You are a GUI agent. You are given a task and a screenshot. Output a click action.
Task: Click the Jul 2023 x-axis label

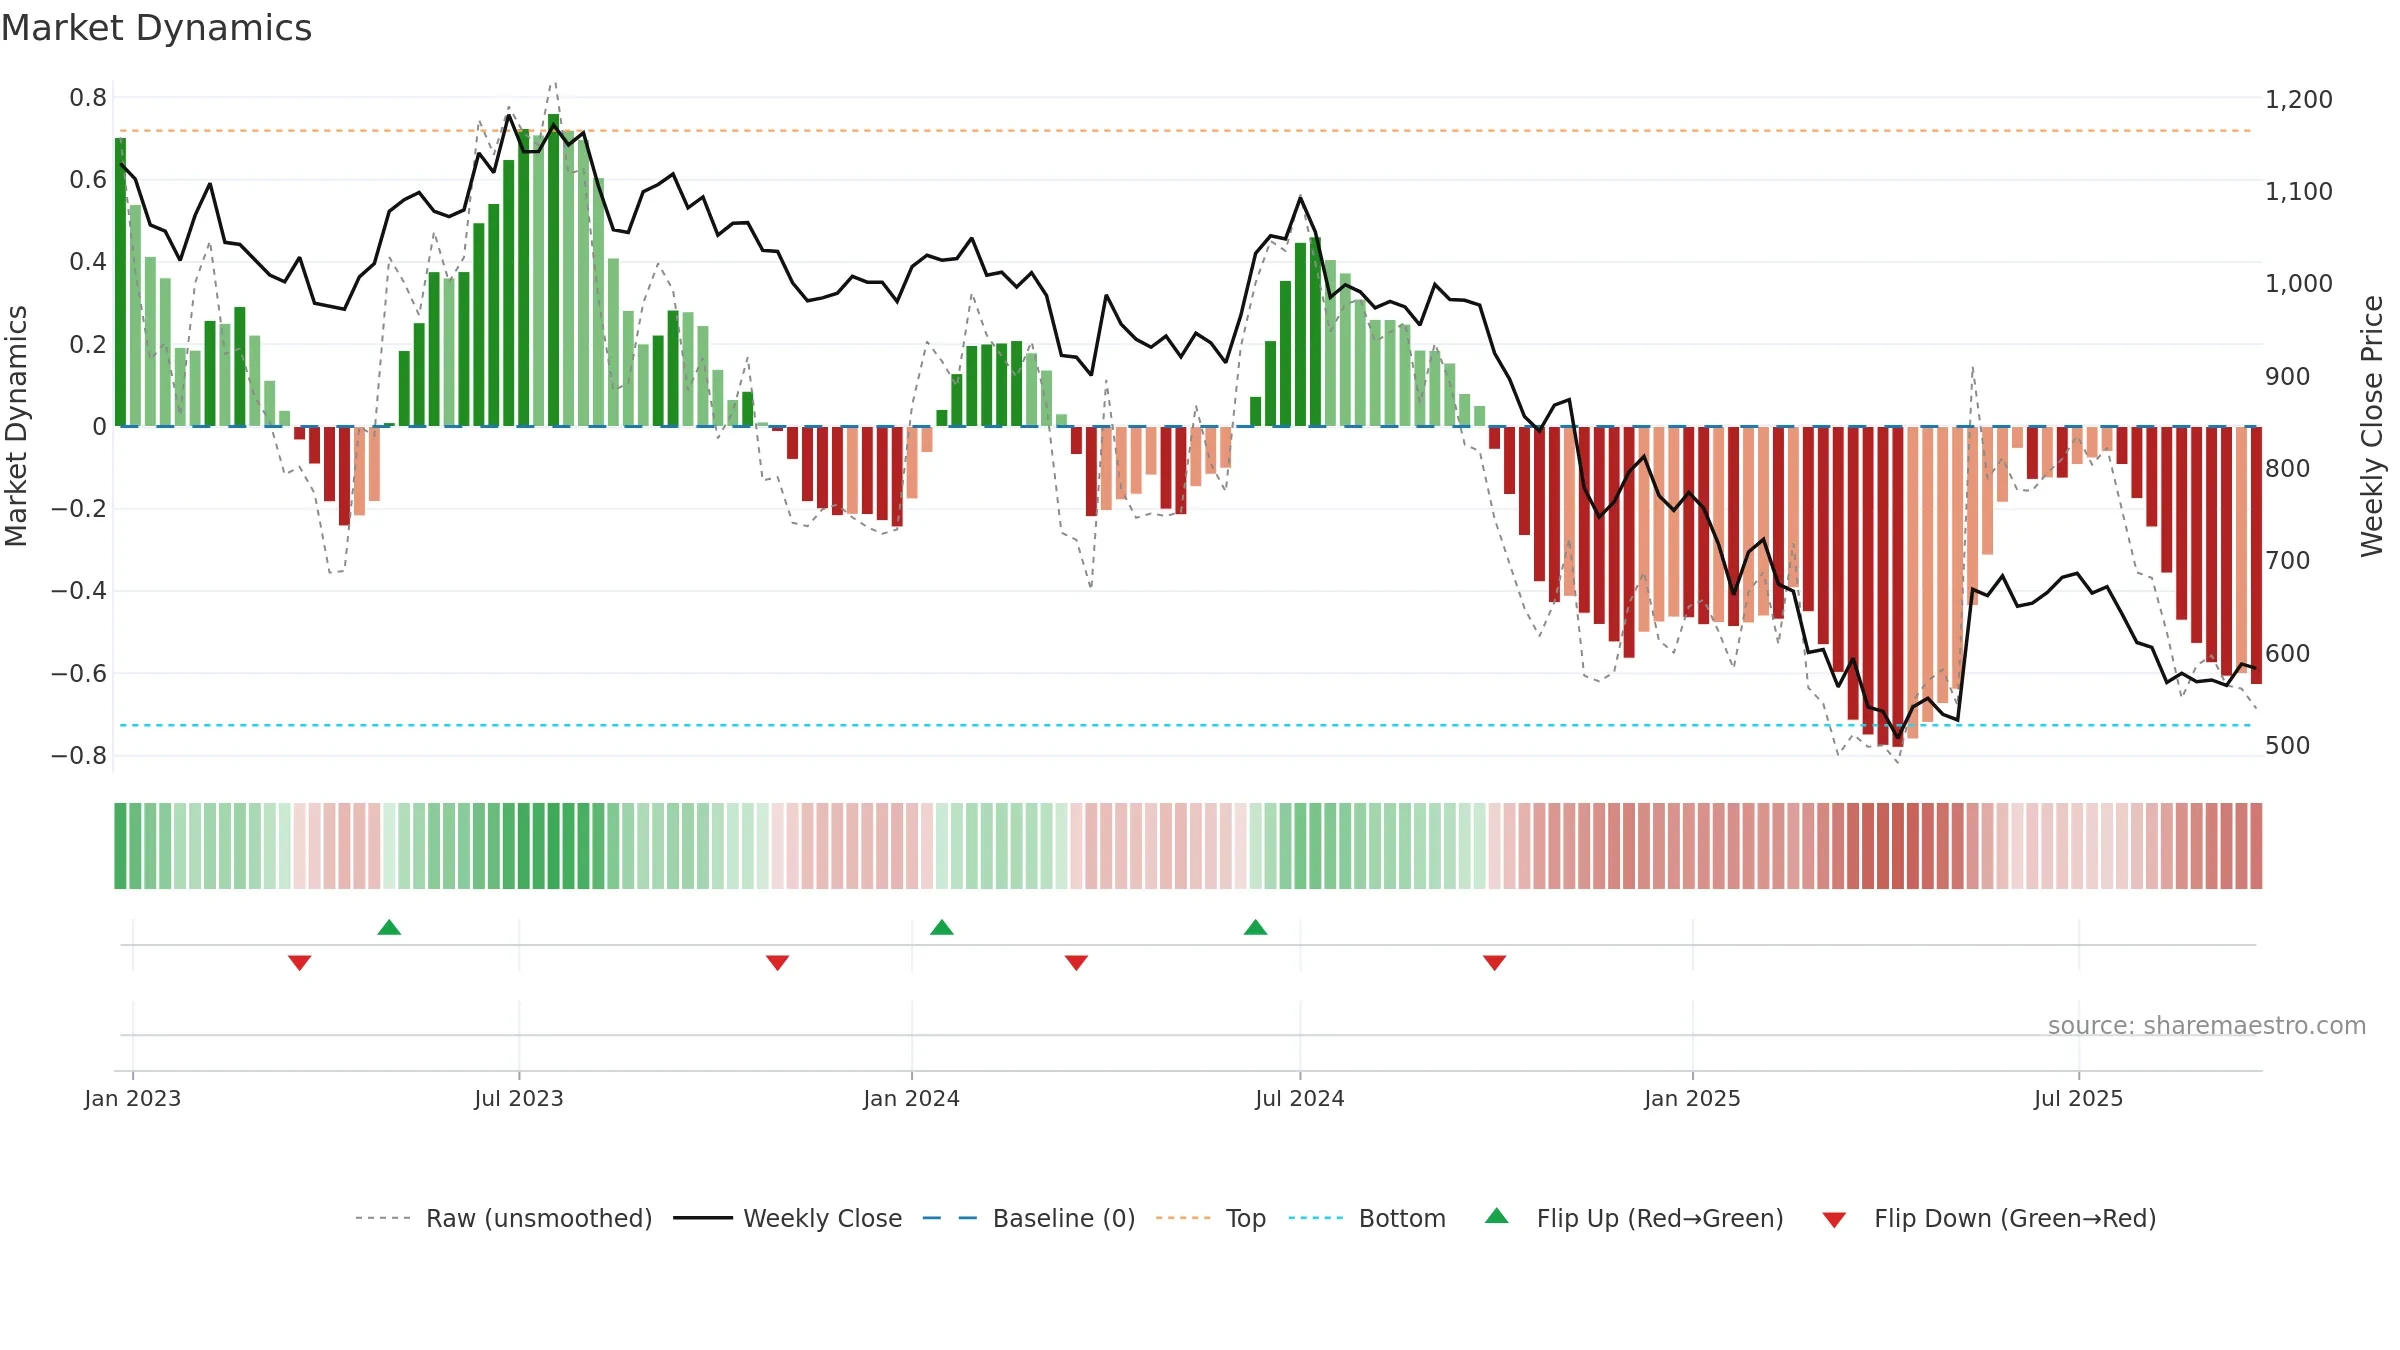click(519, 1098)
